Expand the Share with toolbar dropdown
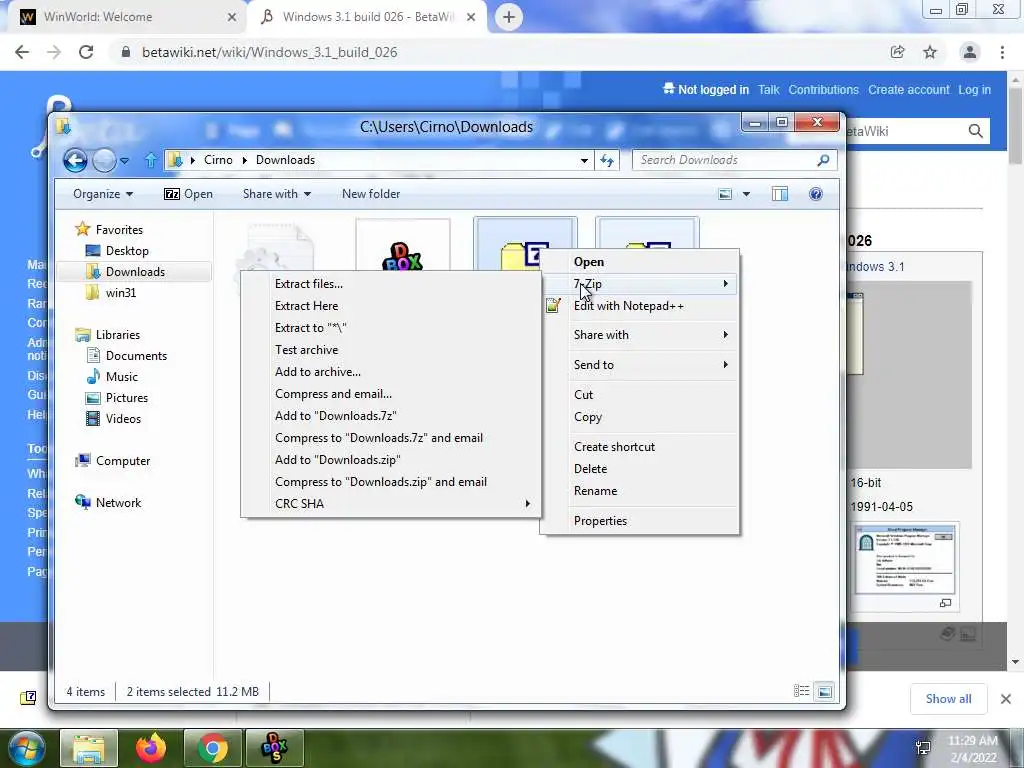 [x=277, y=194]
